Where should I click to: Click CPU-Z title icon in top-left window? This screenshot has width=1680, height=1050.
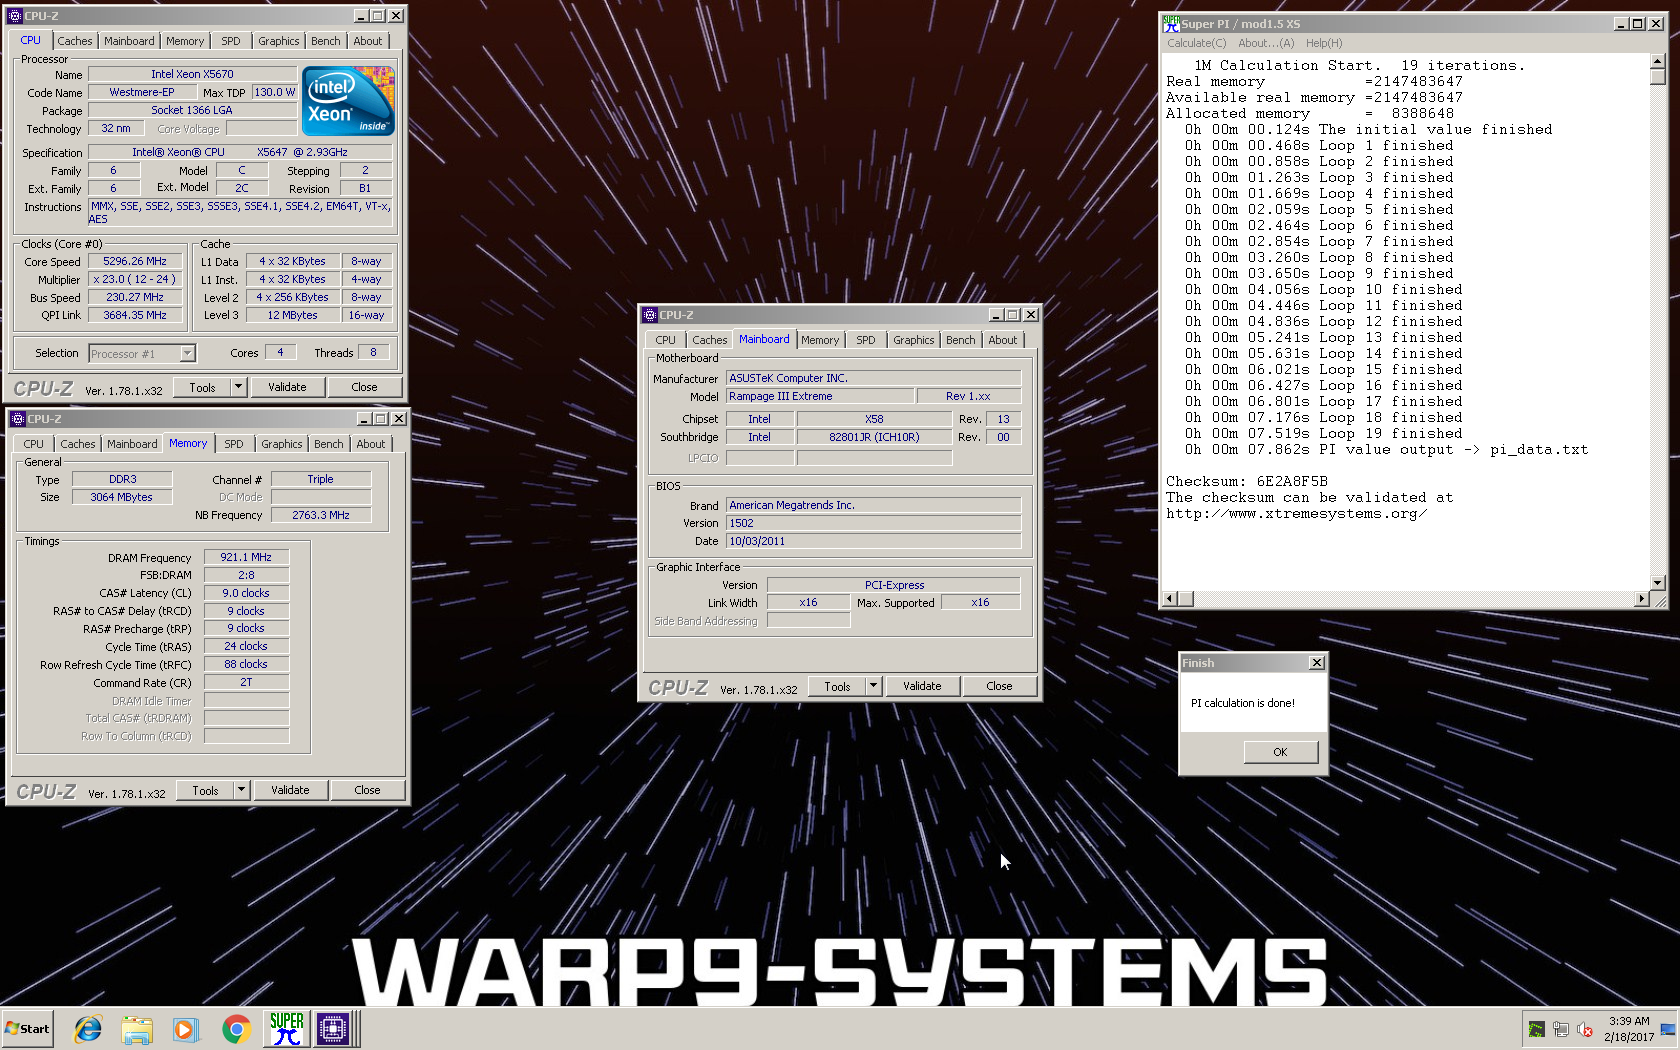click(x=15, y=16)
